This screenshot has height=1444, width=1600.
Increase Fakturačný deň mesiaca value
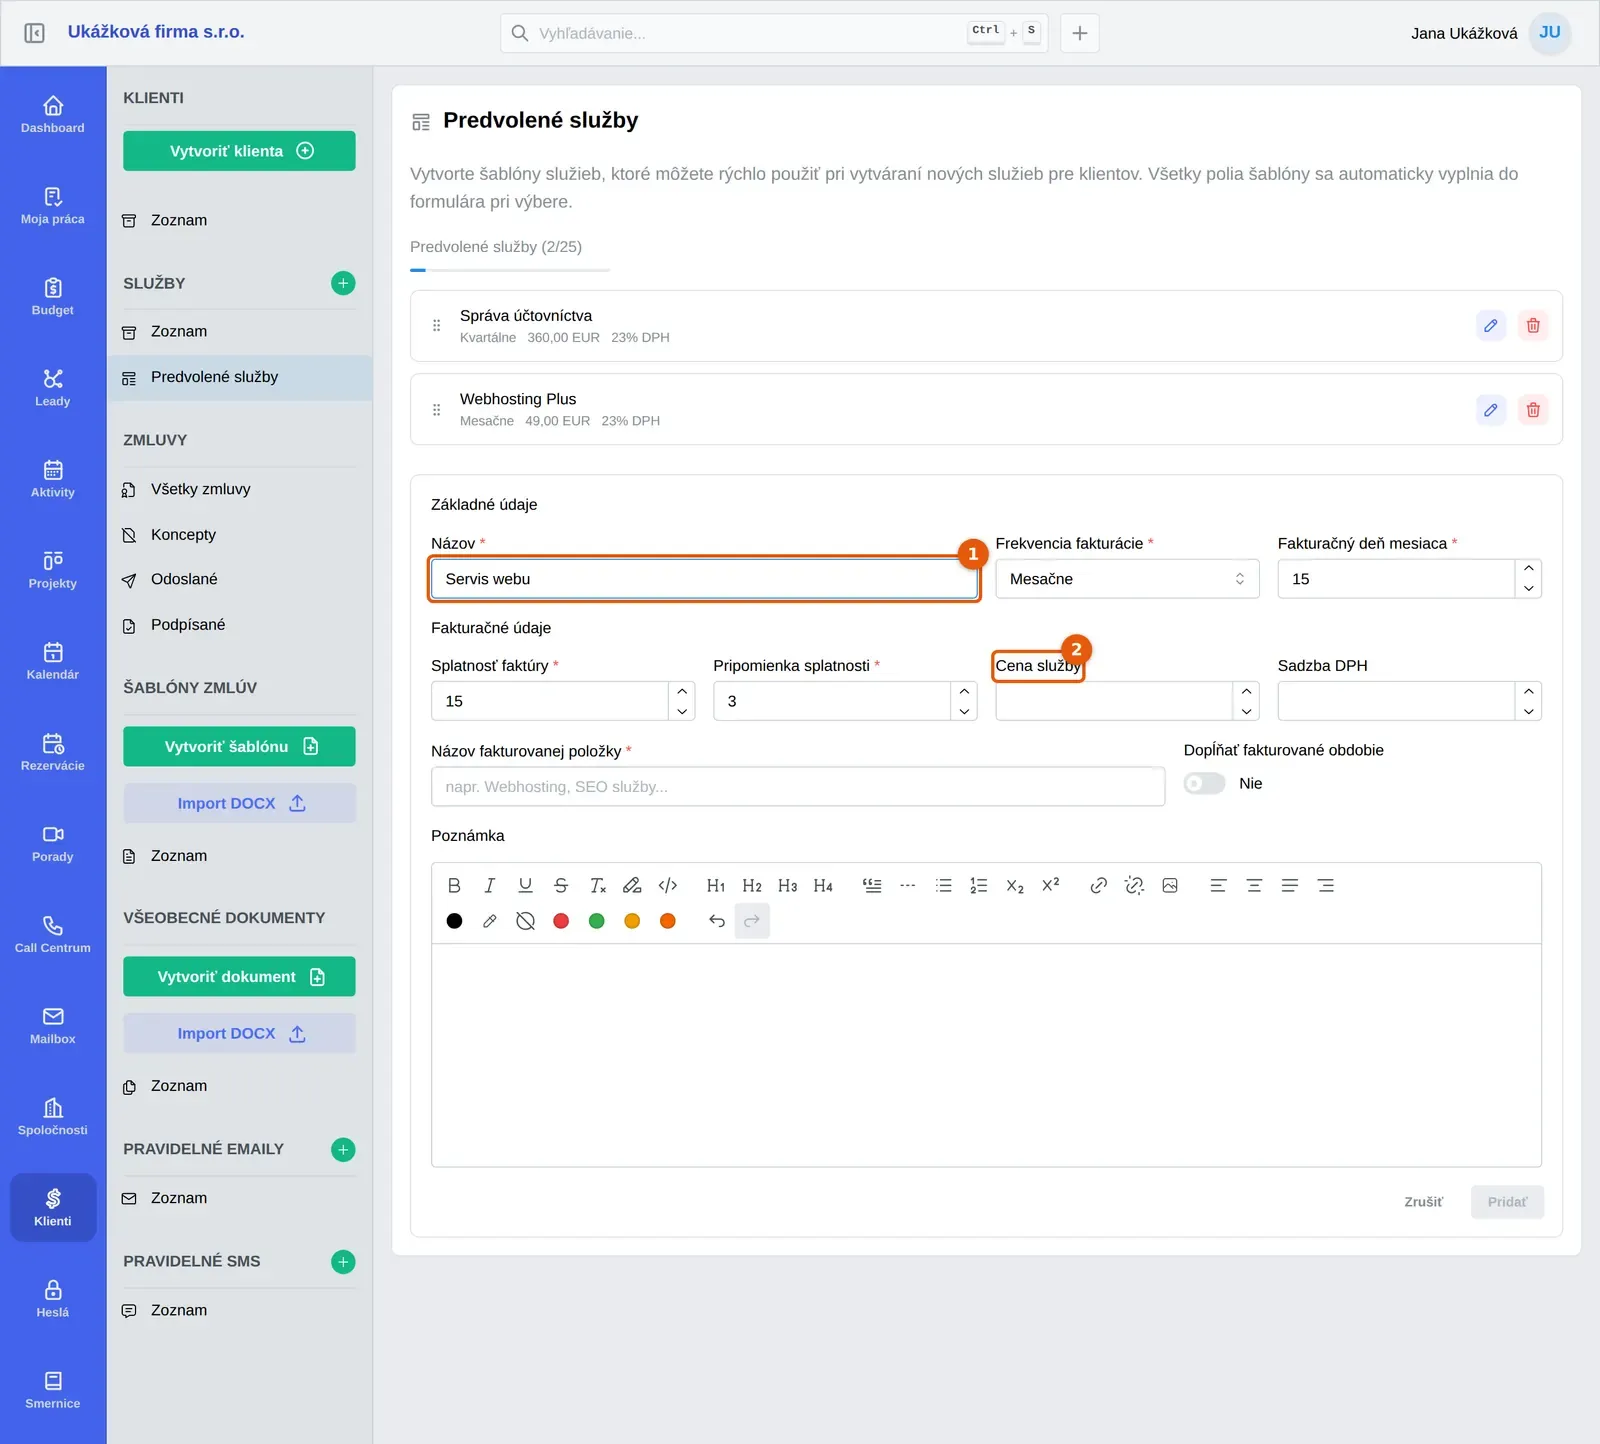(x=1528, y=569)
